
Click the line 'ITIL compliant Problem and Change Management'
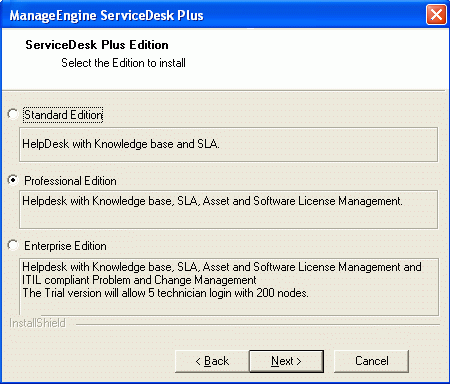(x=139, y=280)
